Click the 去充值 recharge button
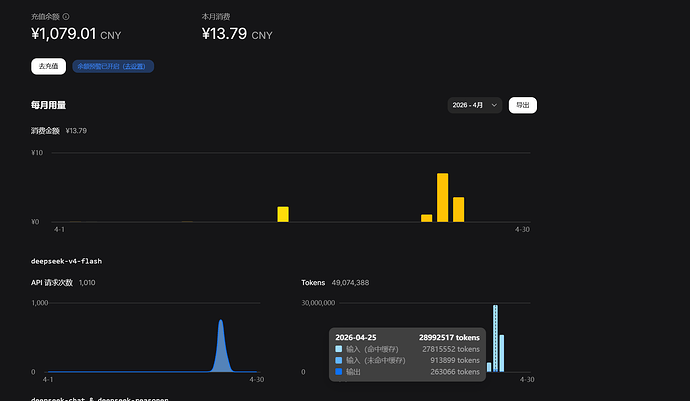The image size is (690, 401). pos(48,66)
